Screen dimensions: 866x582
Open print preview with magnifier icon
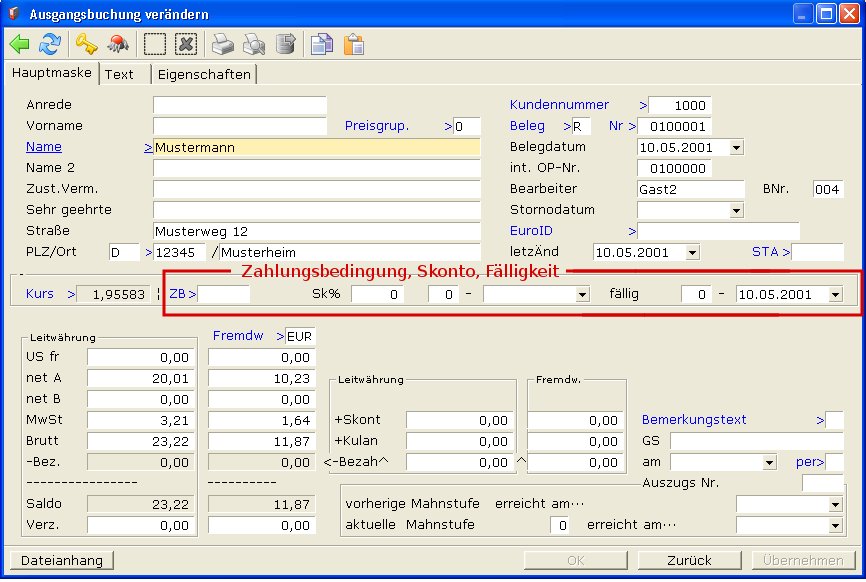[x=254, y=44]
